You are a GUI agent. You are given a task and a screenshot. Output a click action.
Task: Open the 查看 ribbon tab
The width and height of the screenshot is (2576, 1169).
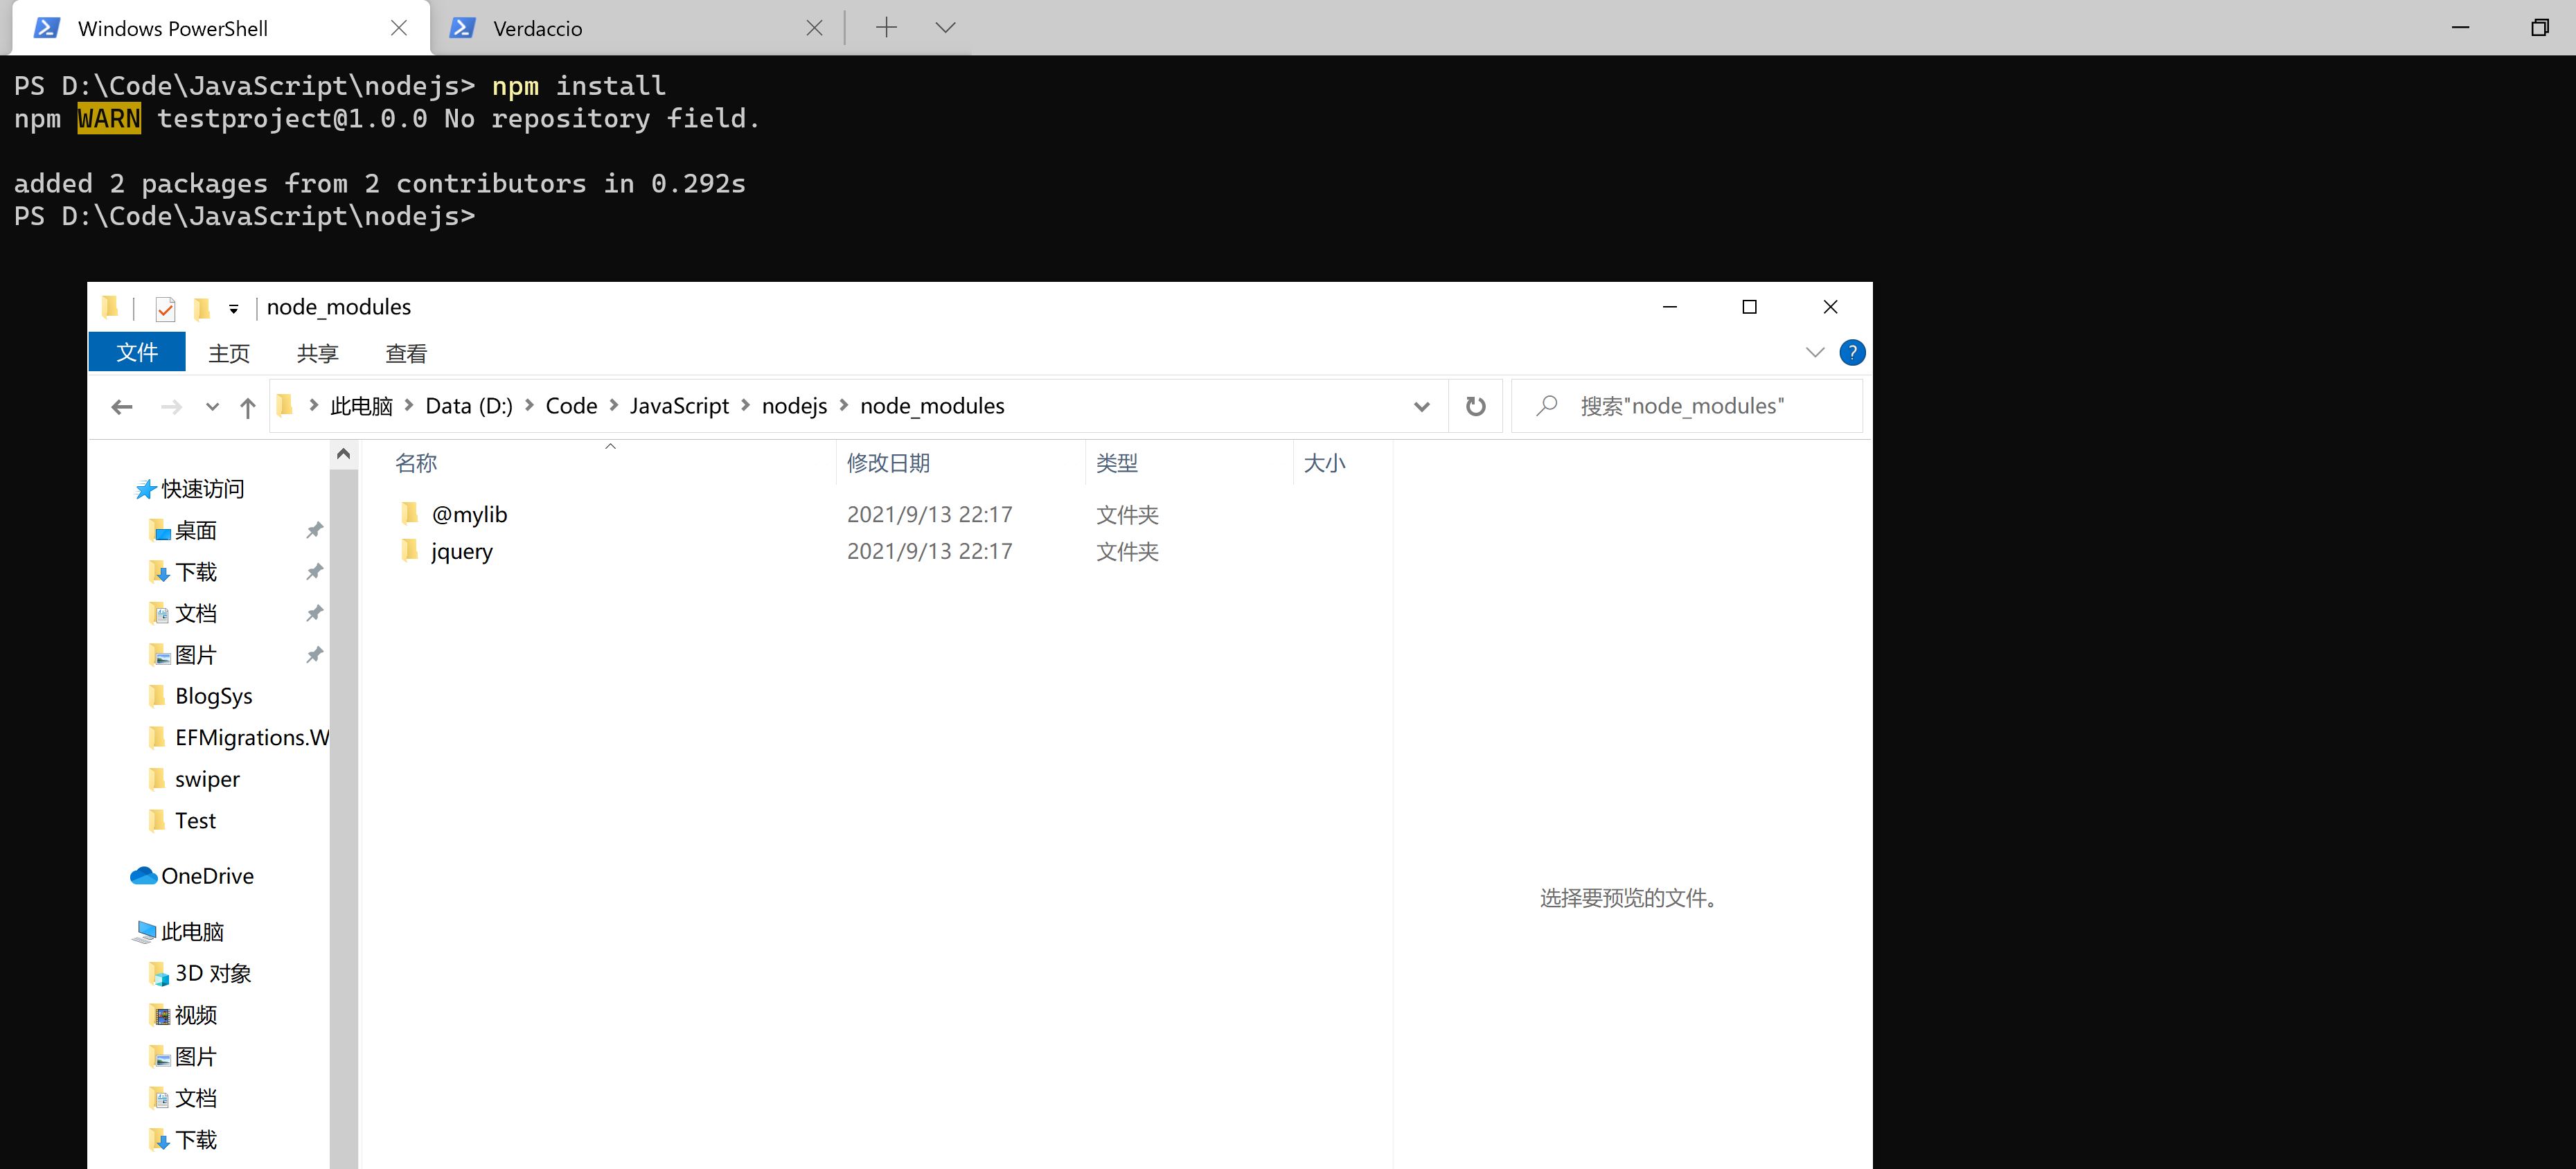click(x=406, y=353)
